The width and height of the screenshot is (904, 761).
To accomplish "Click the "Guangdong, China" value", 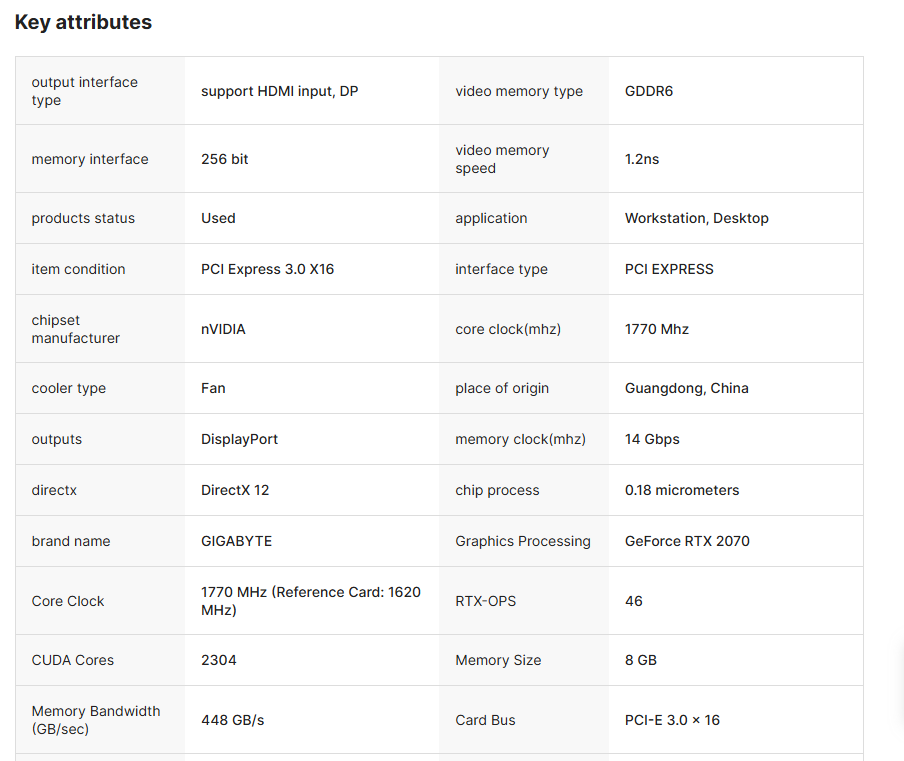I will (x=687, y=389).
